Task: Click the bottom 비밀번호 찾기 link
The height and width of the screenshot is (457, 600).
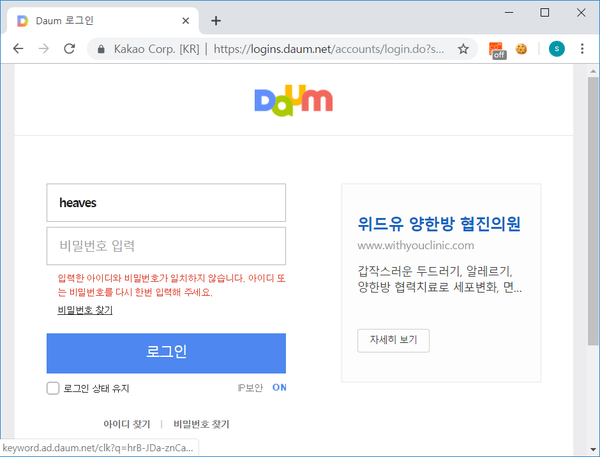Action: pos(201,424)
